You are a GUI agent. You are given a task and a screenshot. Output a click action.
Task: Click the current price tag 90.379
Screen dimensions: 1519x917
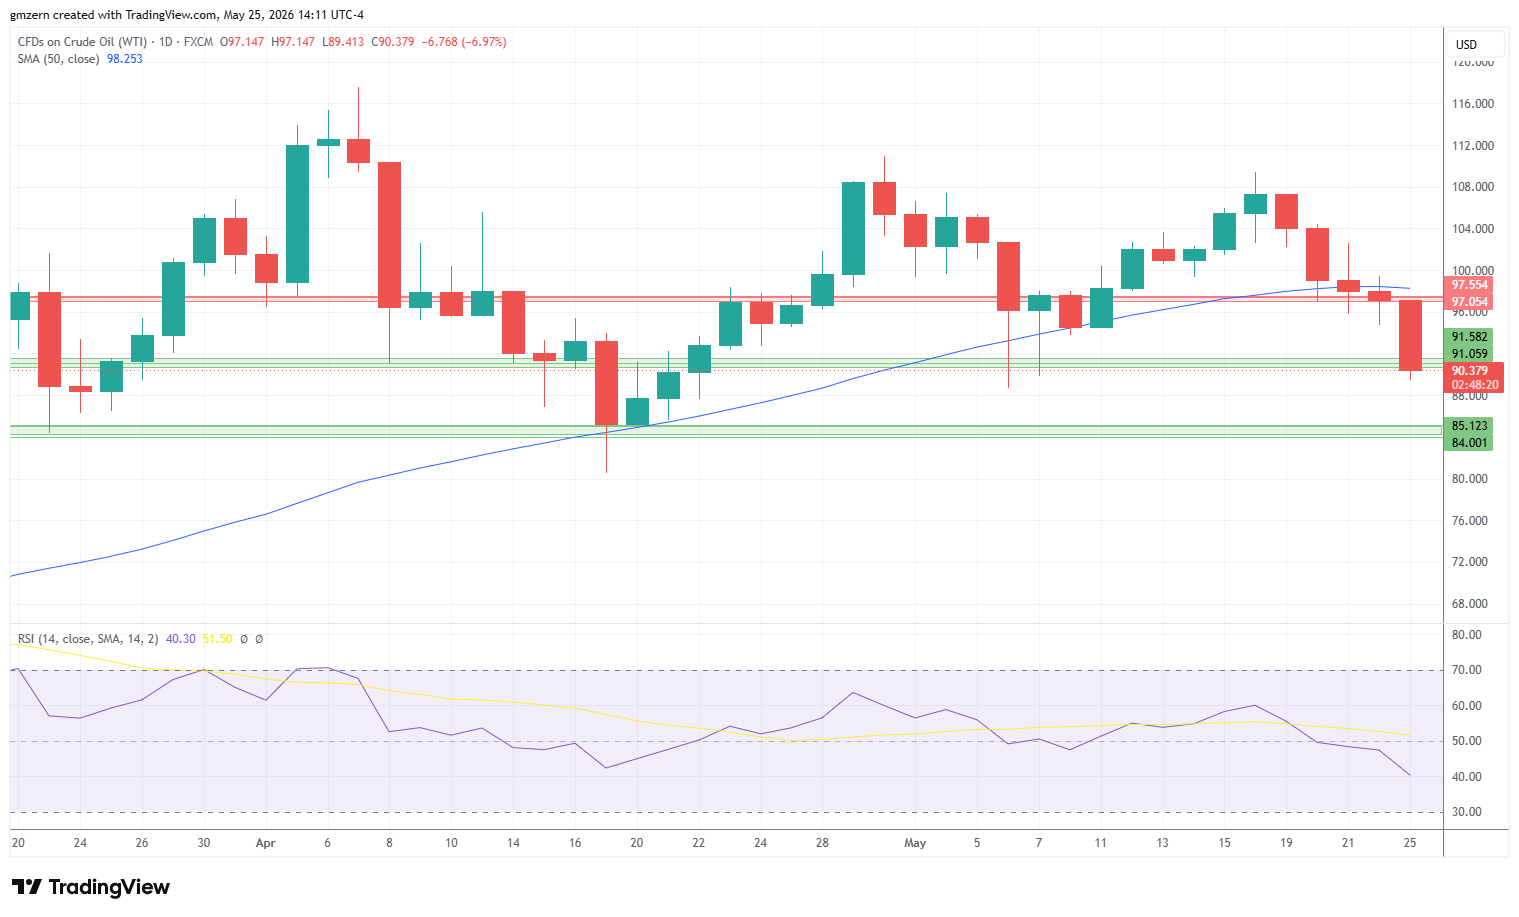1470,371
